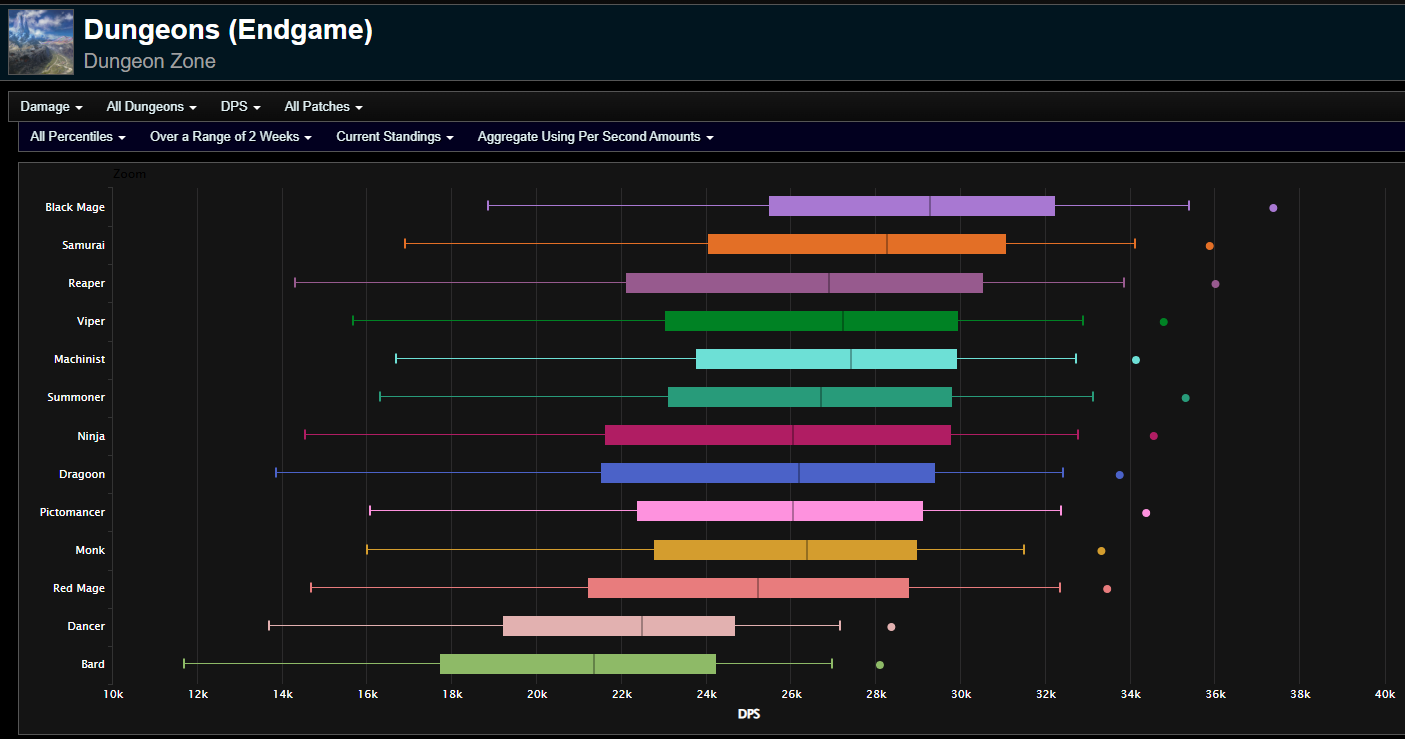Image resolution: width=1405 pixels, height=739 pixels.
Task: Click the Ninja outlier dot
Action: (1153, 436)
